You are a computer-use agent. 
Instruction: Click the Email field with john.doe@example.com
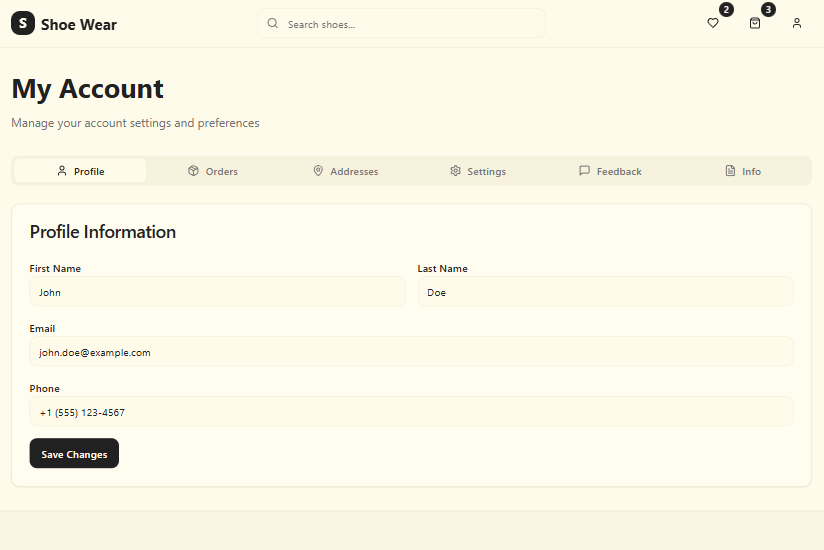pos(411,352)
